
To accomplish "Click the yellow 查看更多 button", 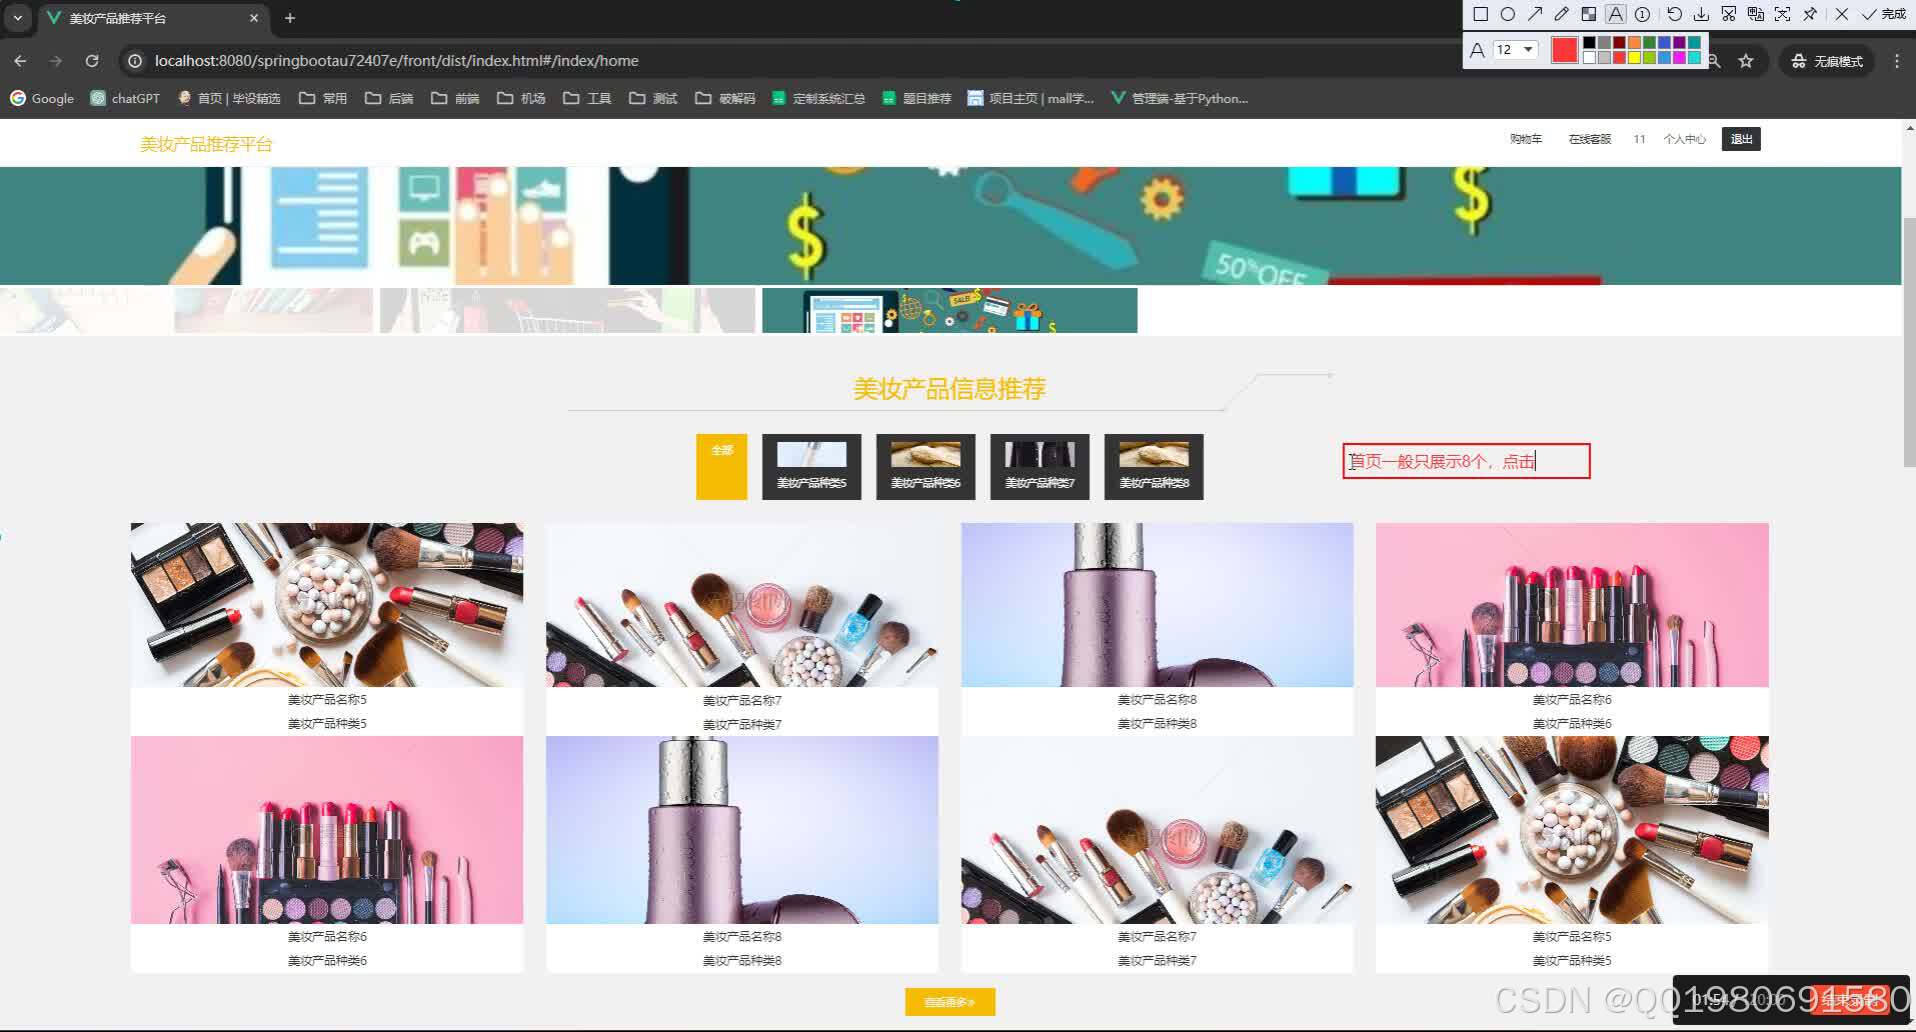I will click(949, 1001).
